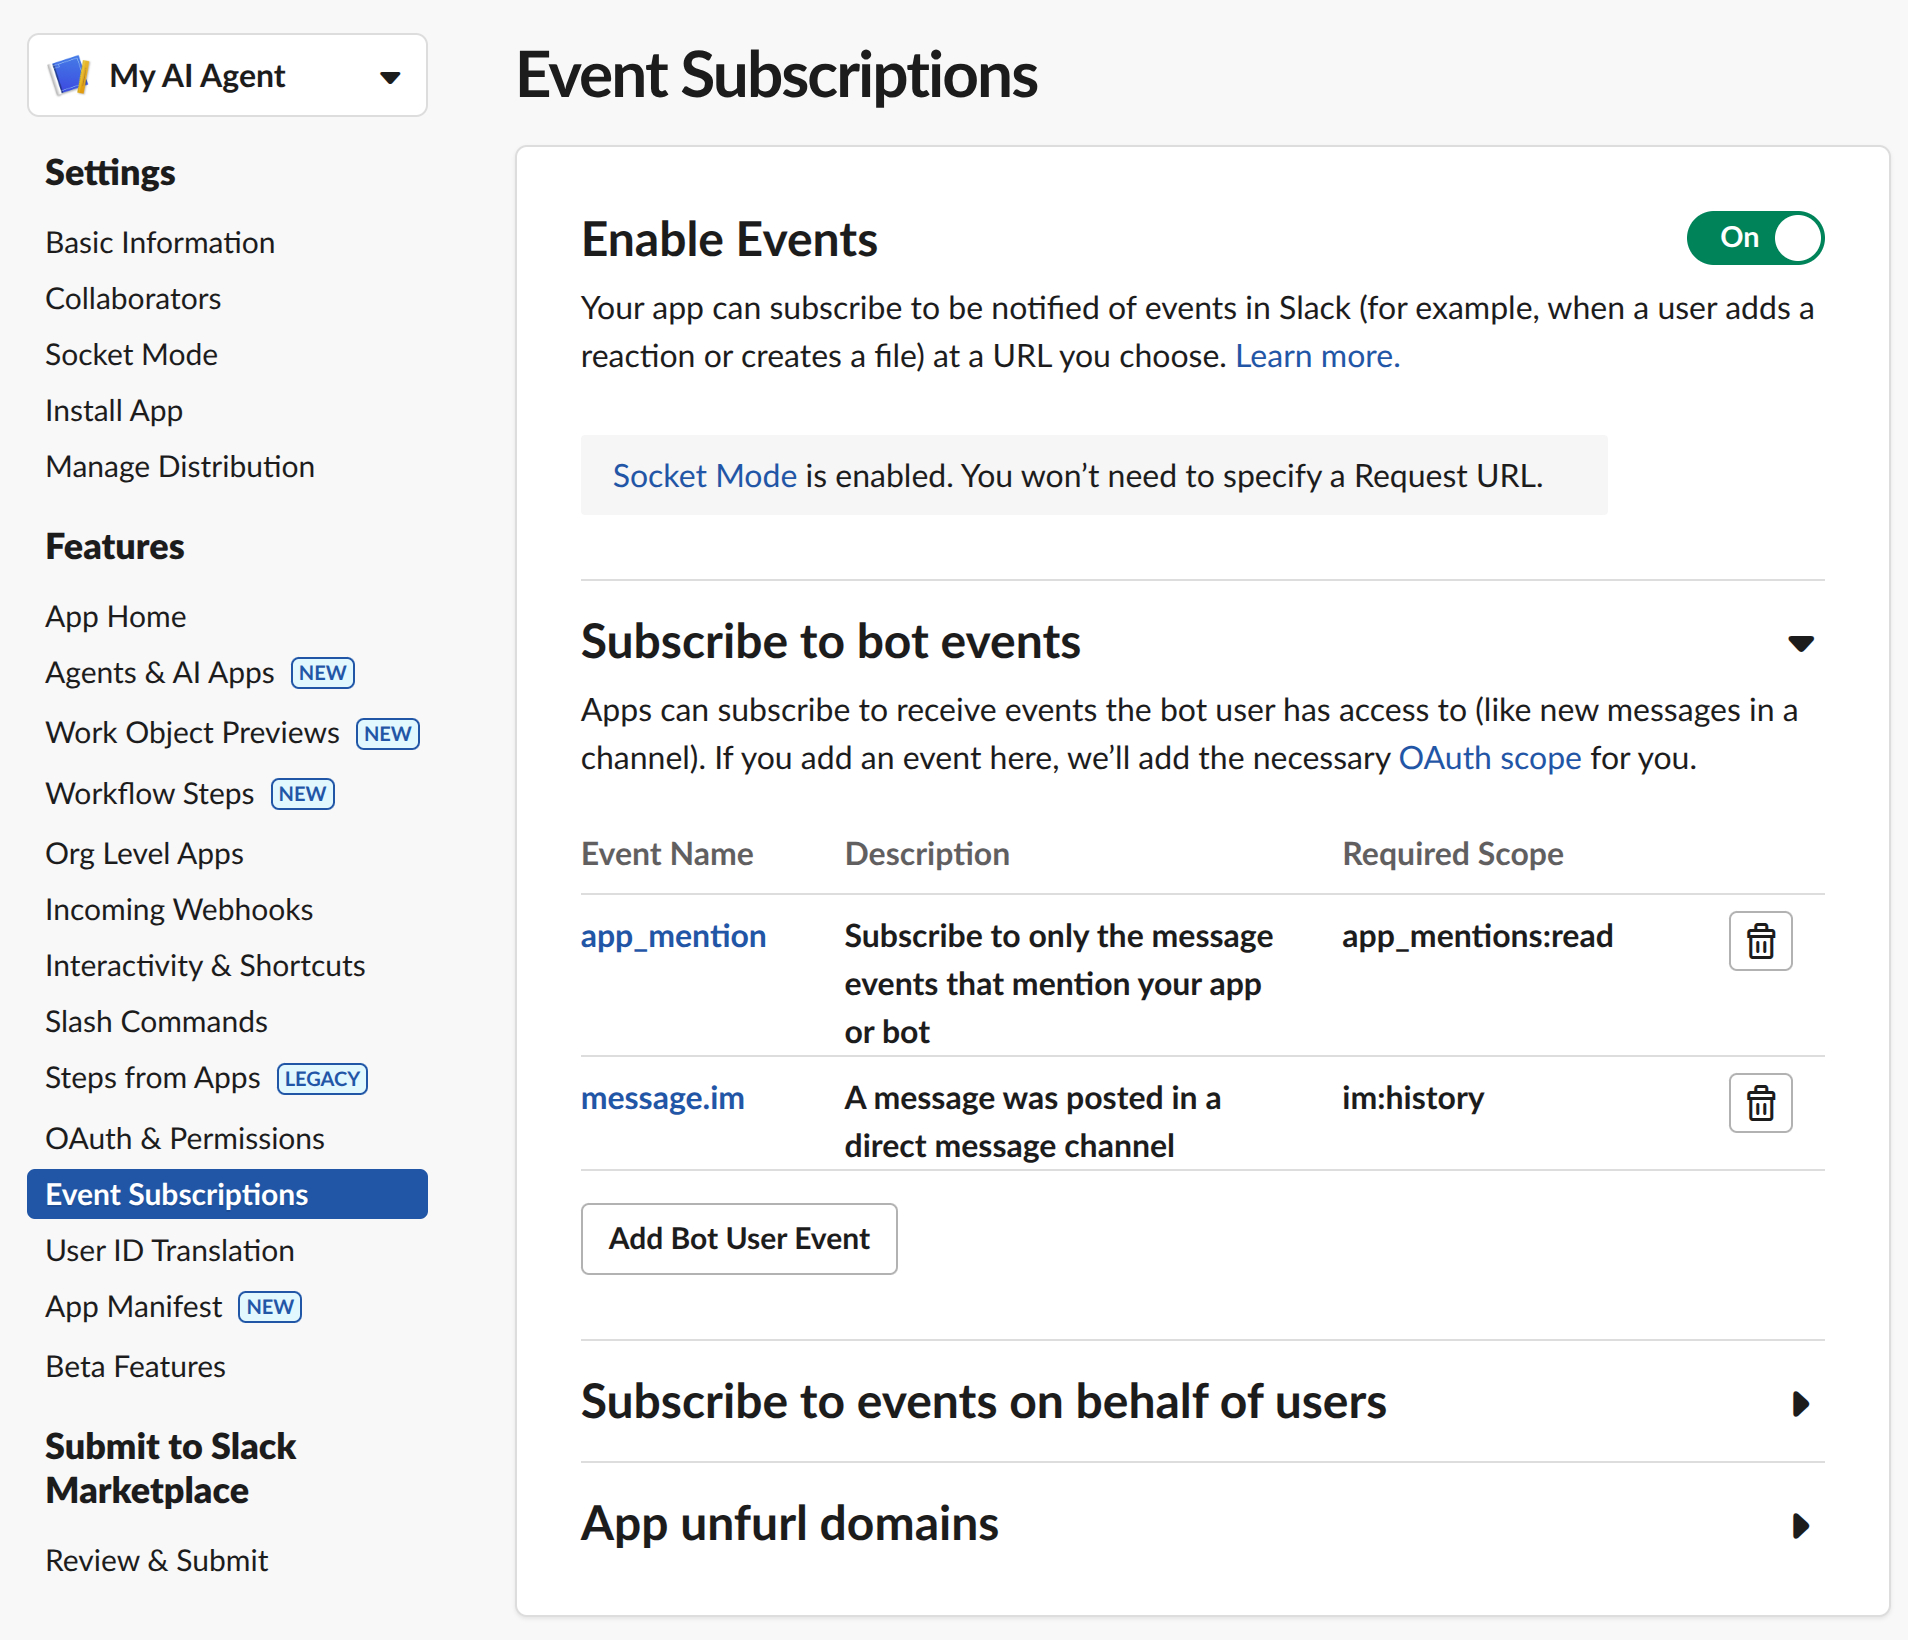Click the Add Bot User Event button
Screen dimensions: 1908x1640
(x=738, y=1238)
